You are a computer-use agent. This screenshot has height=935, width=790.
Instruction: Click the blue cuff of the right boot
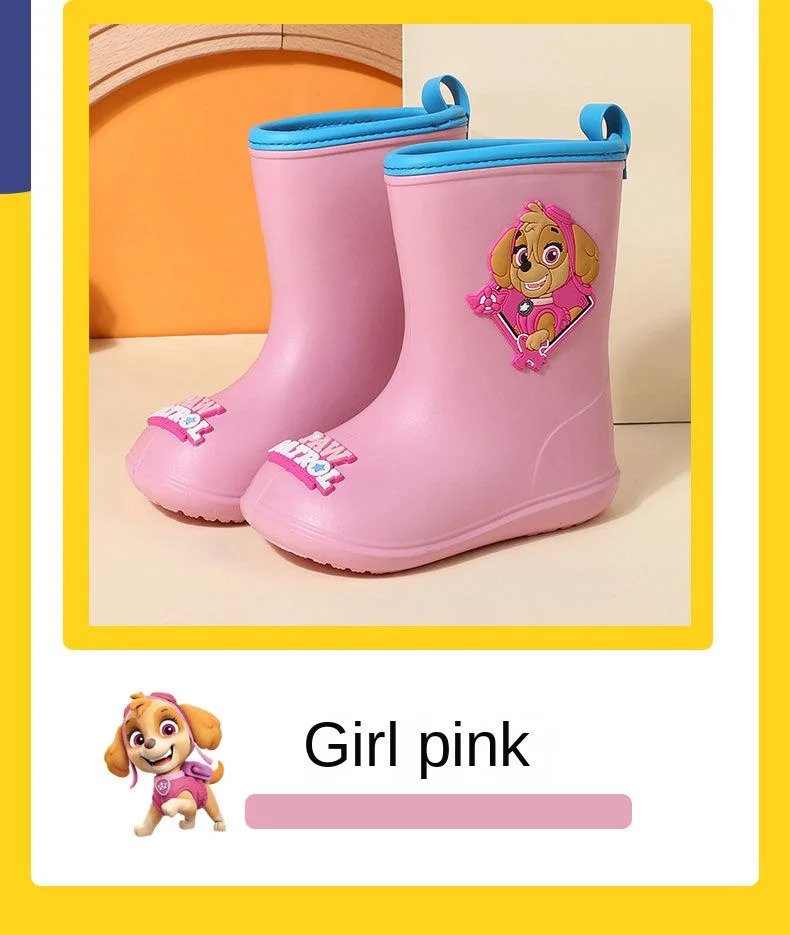point(504,157)
